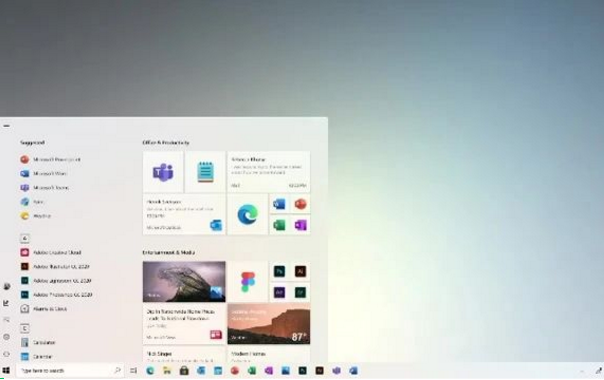Open the small Illustrator tile

pos(300,271)
